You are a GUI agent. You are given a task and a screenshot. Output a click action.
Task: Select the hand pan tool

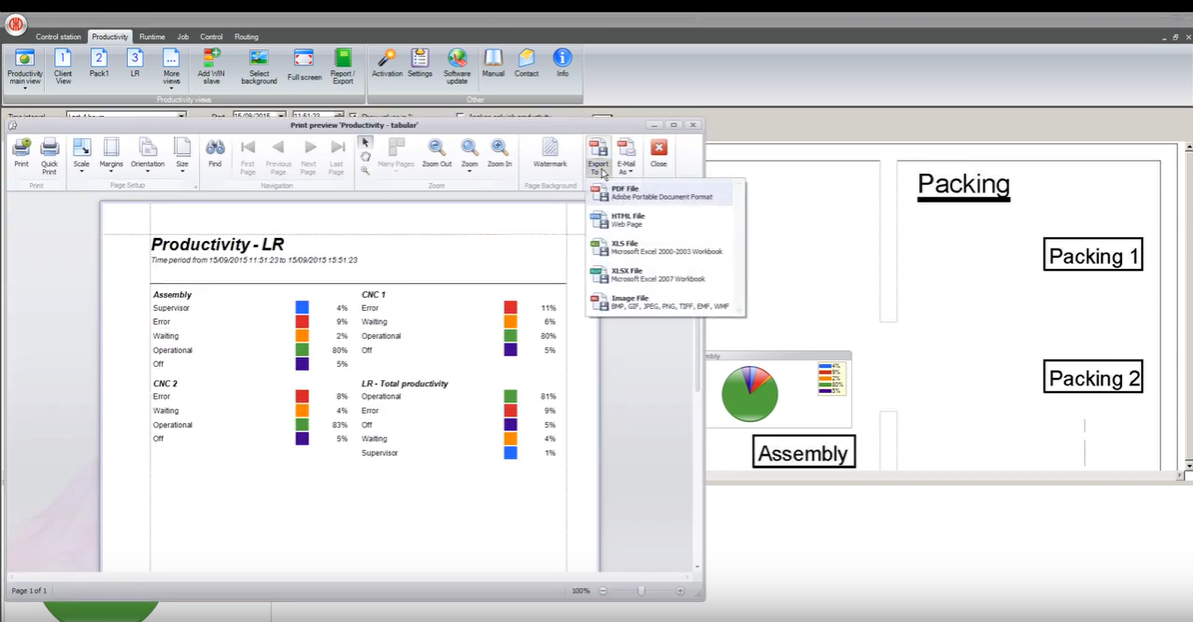click(x=365, y=156)
